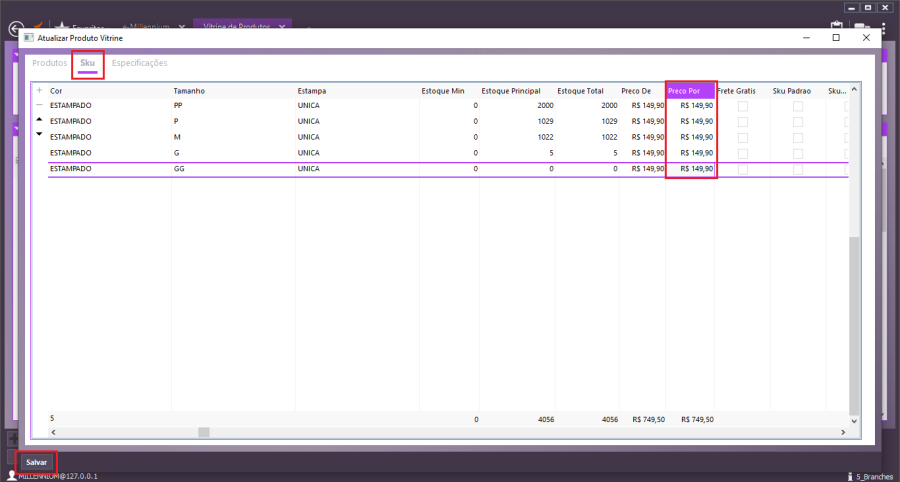Check Sku Padrao for size GG row

point(798,170)
